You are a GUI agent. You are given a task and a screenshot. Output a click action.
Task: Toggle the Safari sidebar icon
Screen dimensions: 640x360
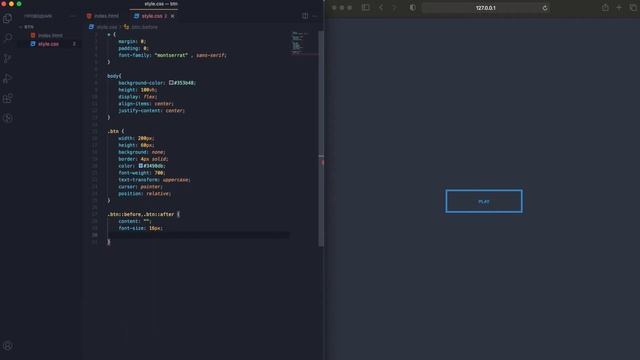(366, 7)
